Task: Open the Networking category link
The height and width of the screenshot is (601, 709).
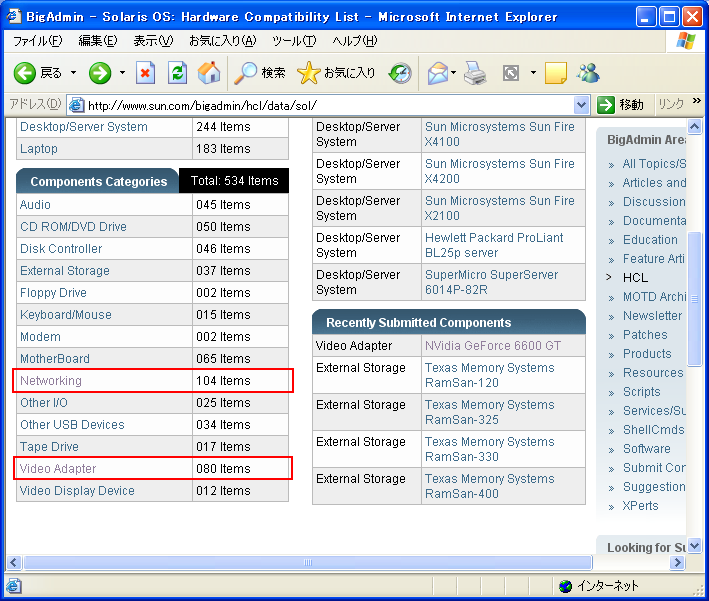Action: point(51,381)
